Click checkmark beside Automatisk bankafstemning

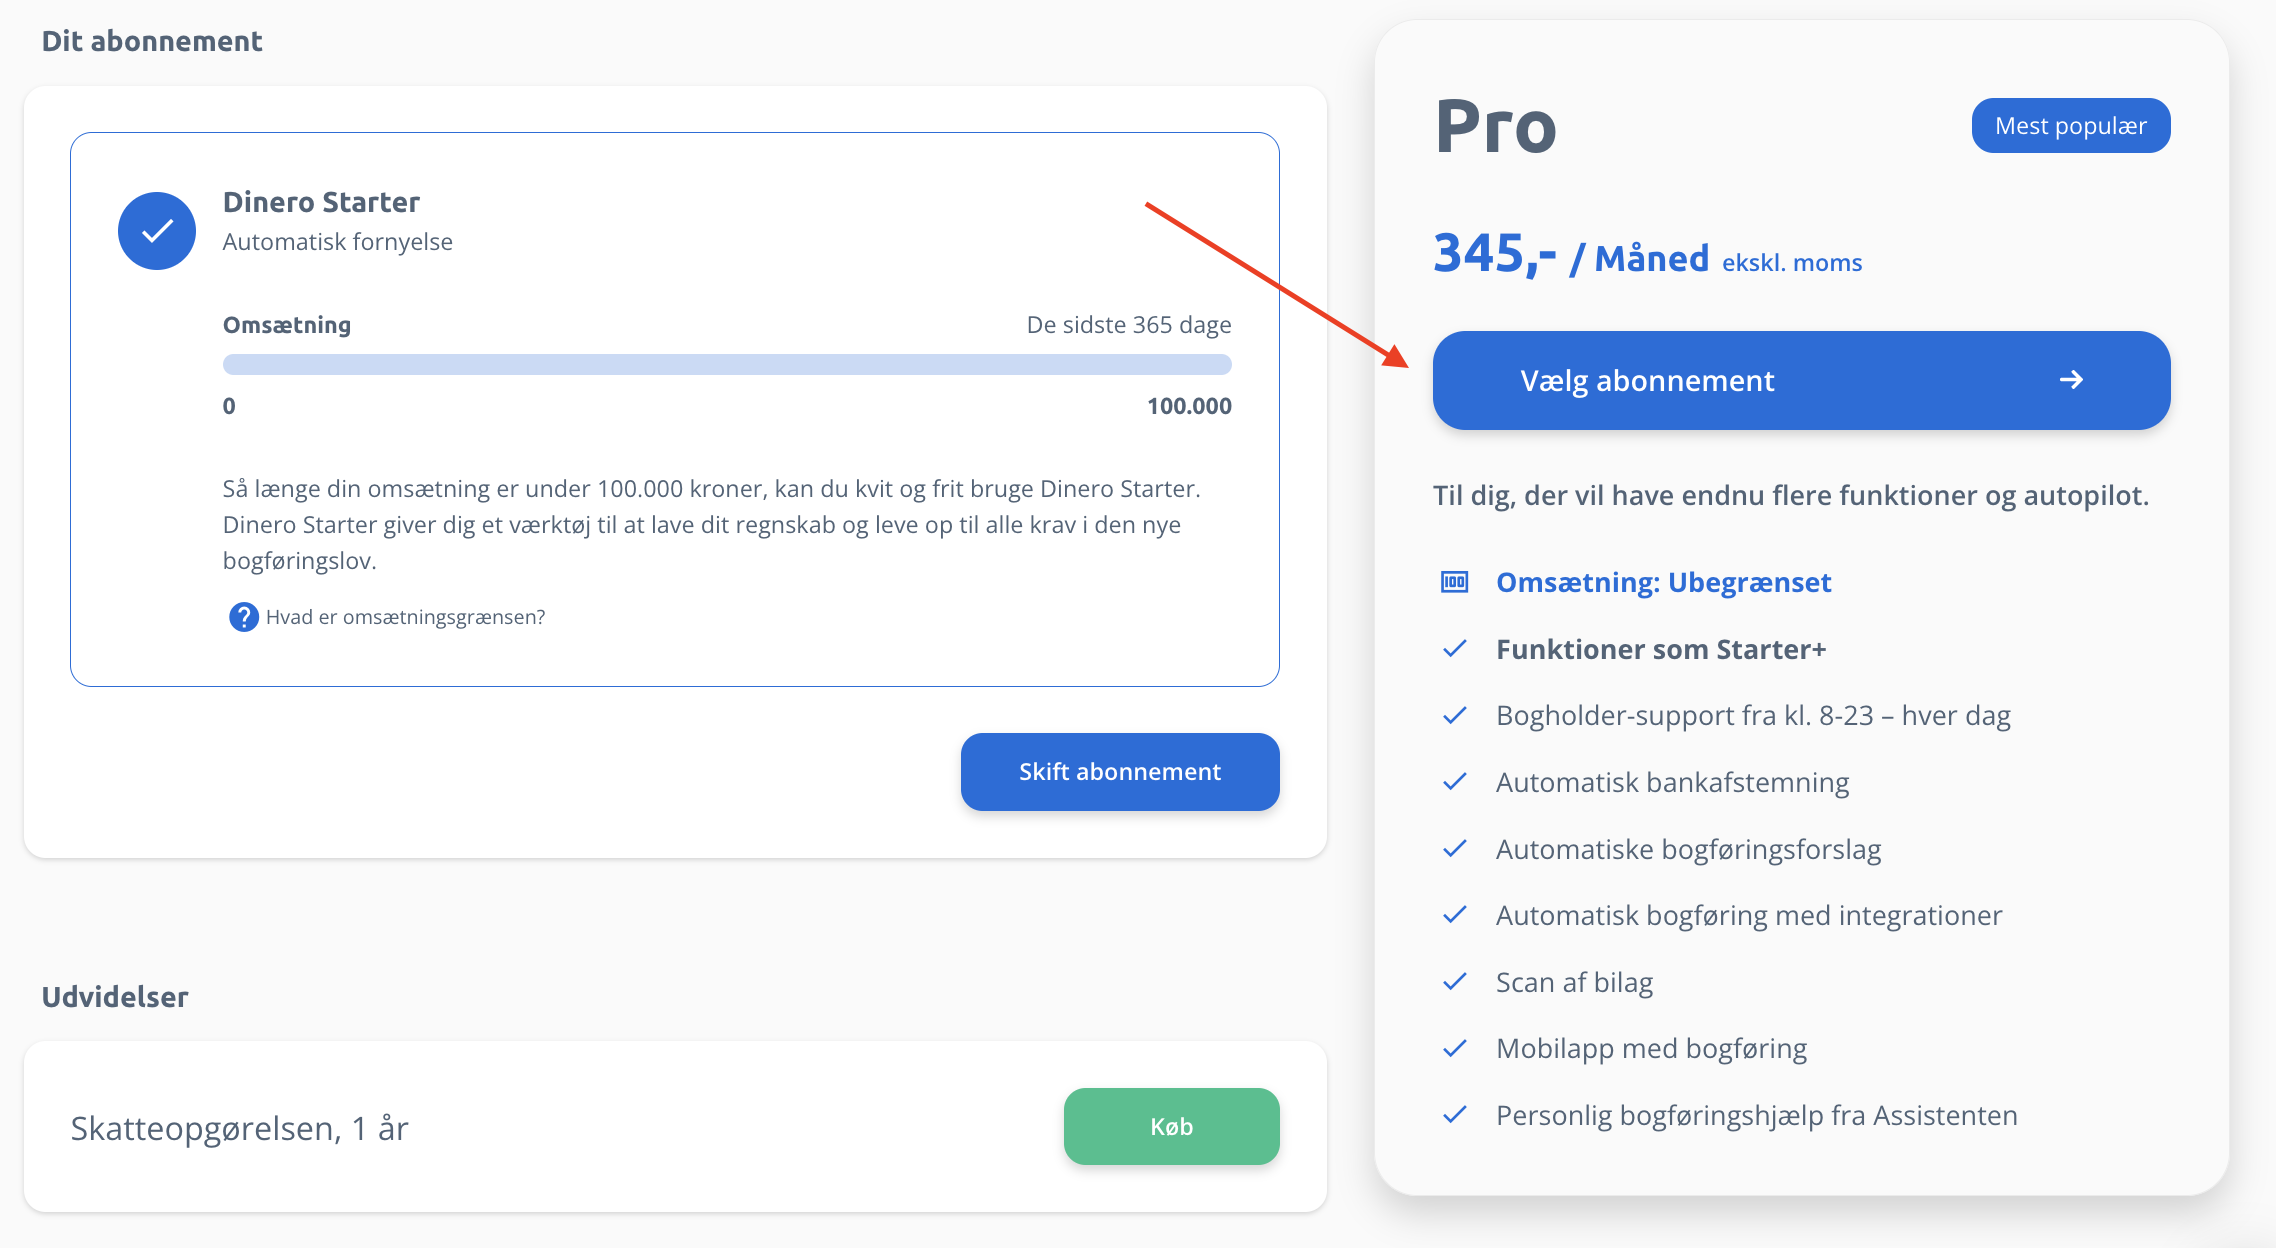click(1455, 782)
